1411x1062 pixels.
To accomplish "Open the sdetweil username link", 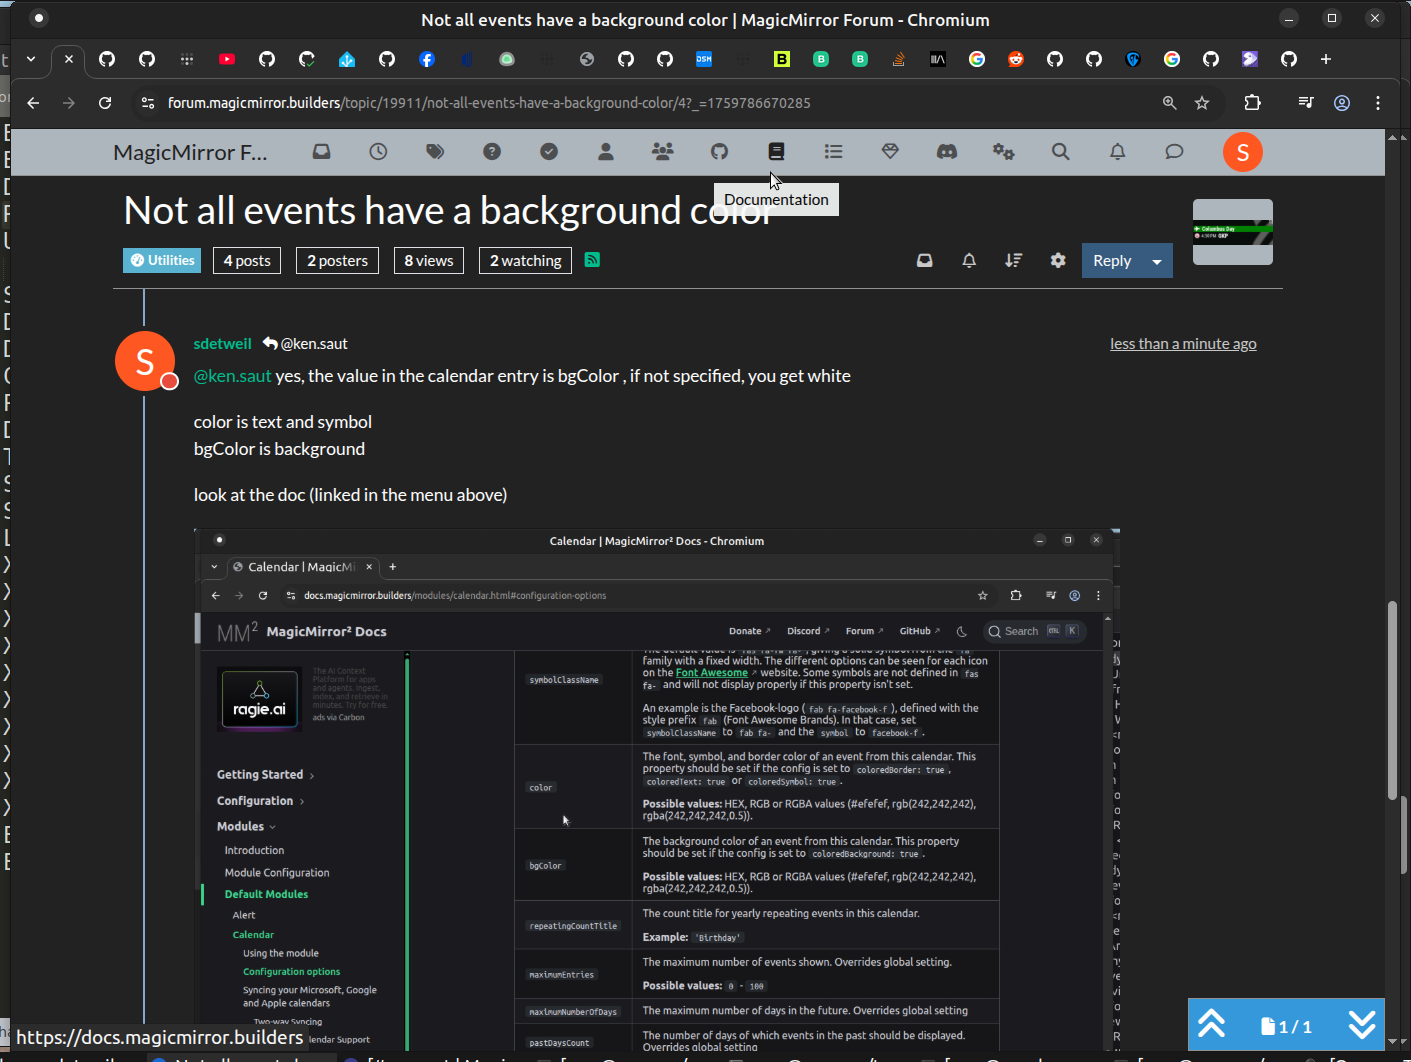I will pyautogui.click(x=222, y=344).
